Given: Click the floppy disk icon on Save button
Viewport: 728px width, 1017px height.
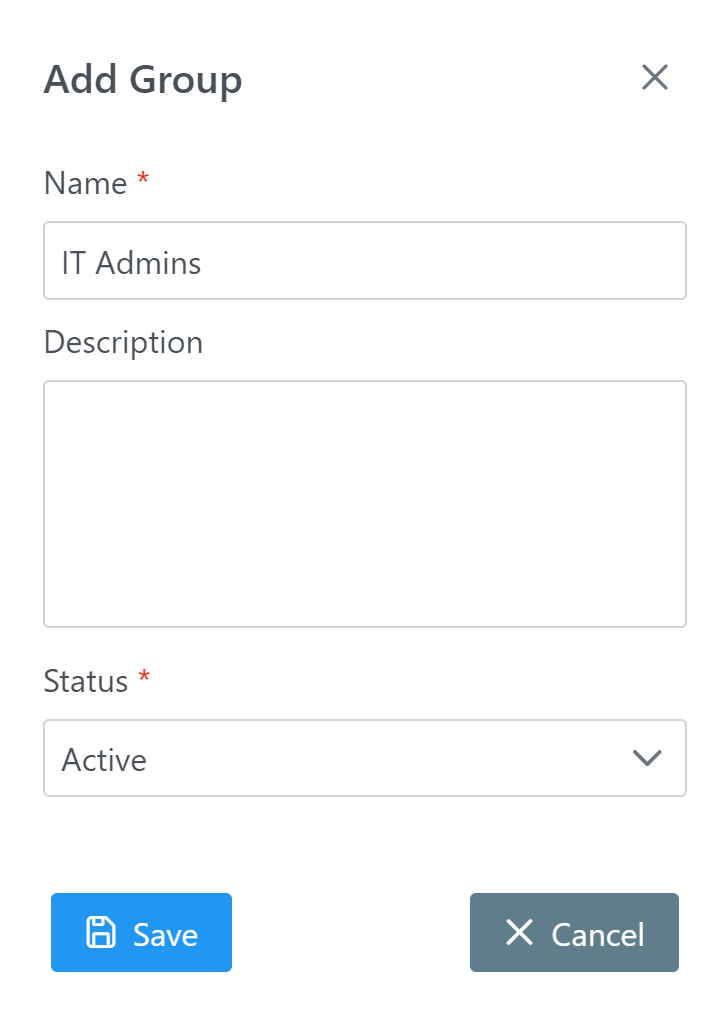Looking at the screenshot, I should click(100, 932).
